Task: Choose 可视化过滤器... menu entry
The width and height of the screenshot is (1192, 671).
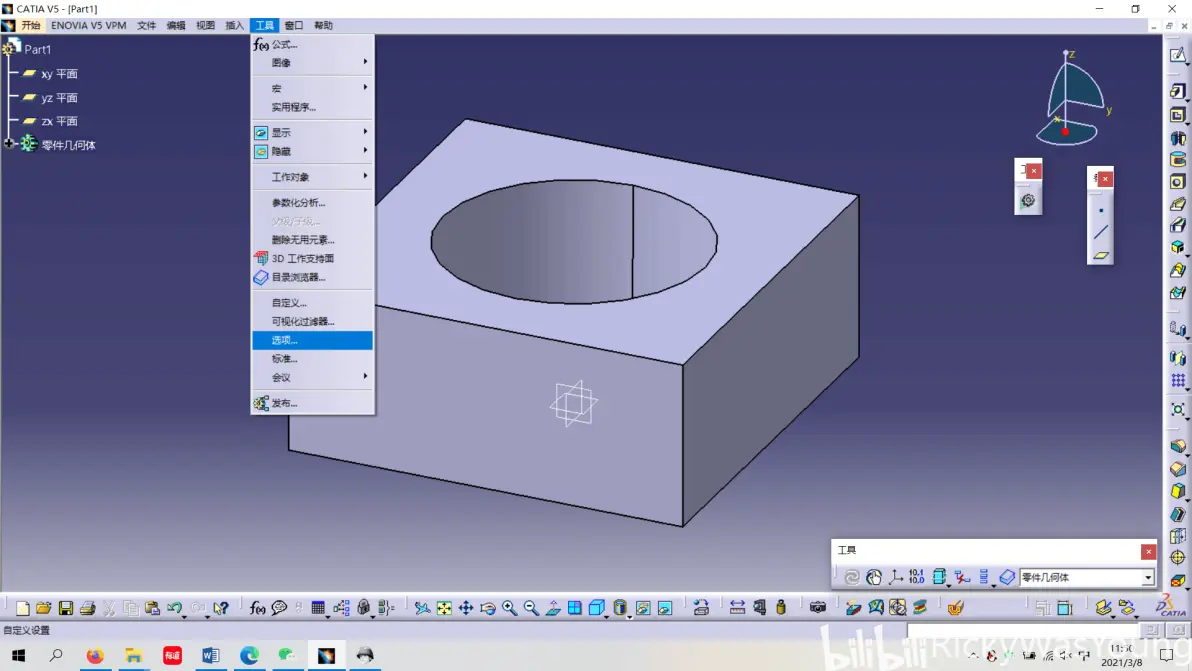Action: tap(312, 321)
